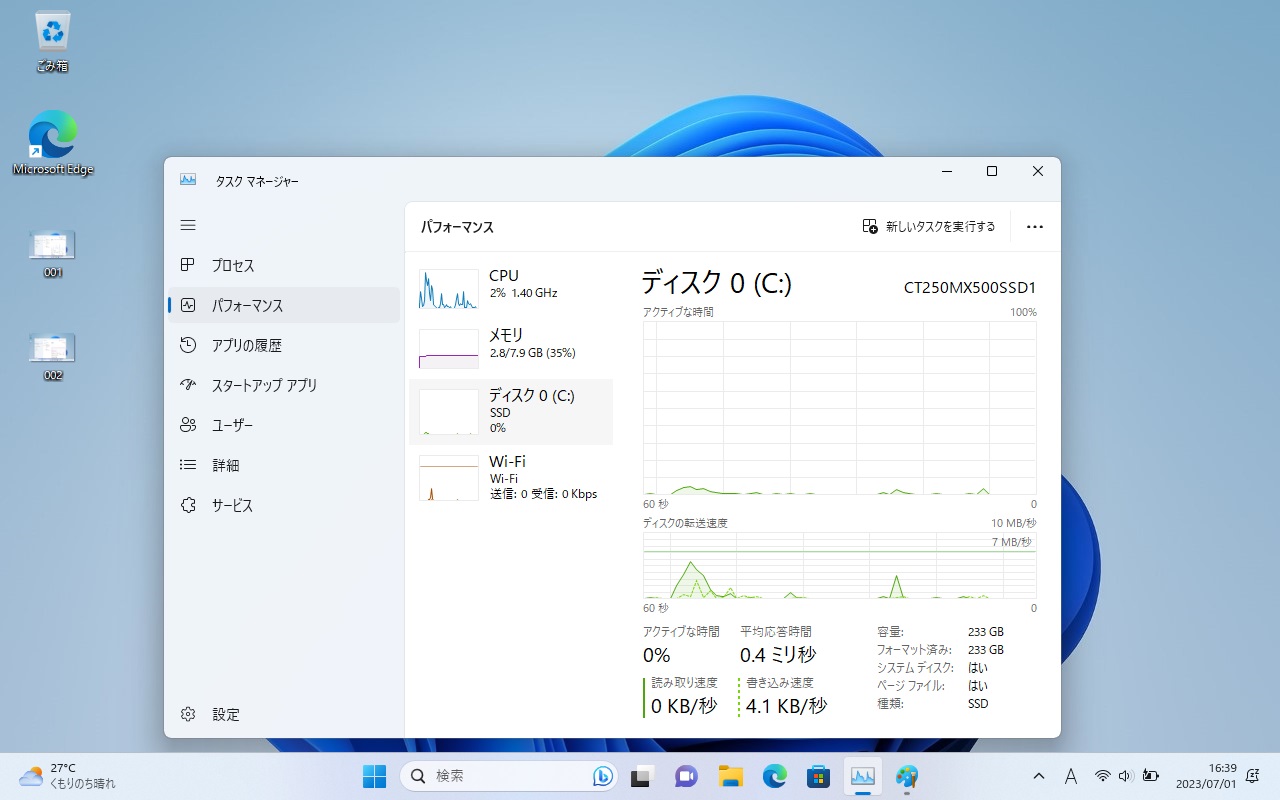
Task: Click 新しいタスクを実行する button
Action: (x=929, y=227)
